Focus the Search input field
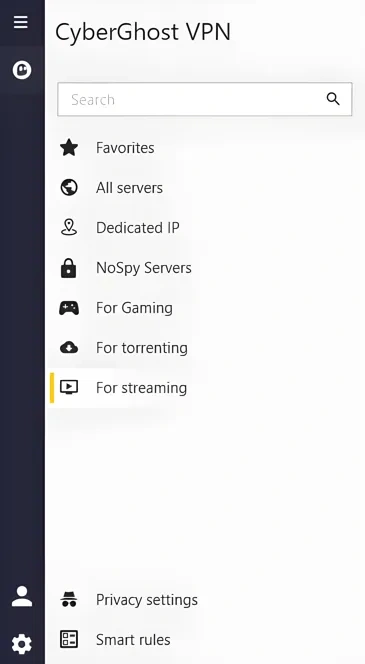This screenshot has width=365, height=664. (x=205, y=99)
